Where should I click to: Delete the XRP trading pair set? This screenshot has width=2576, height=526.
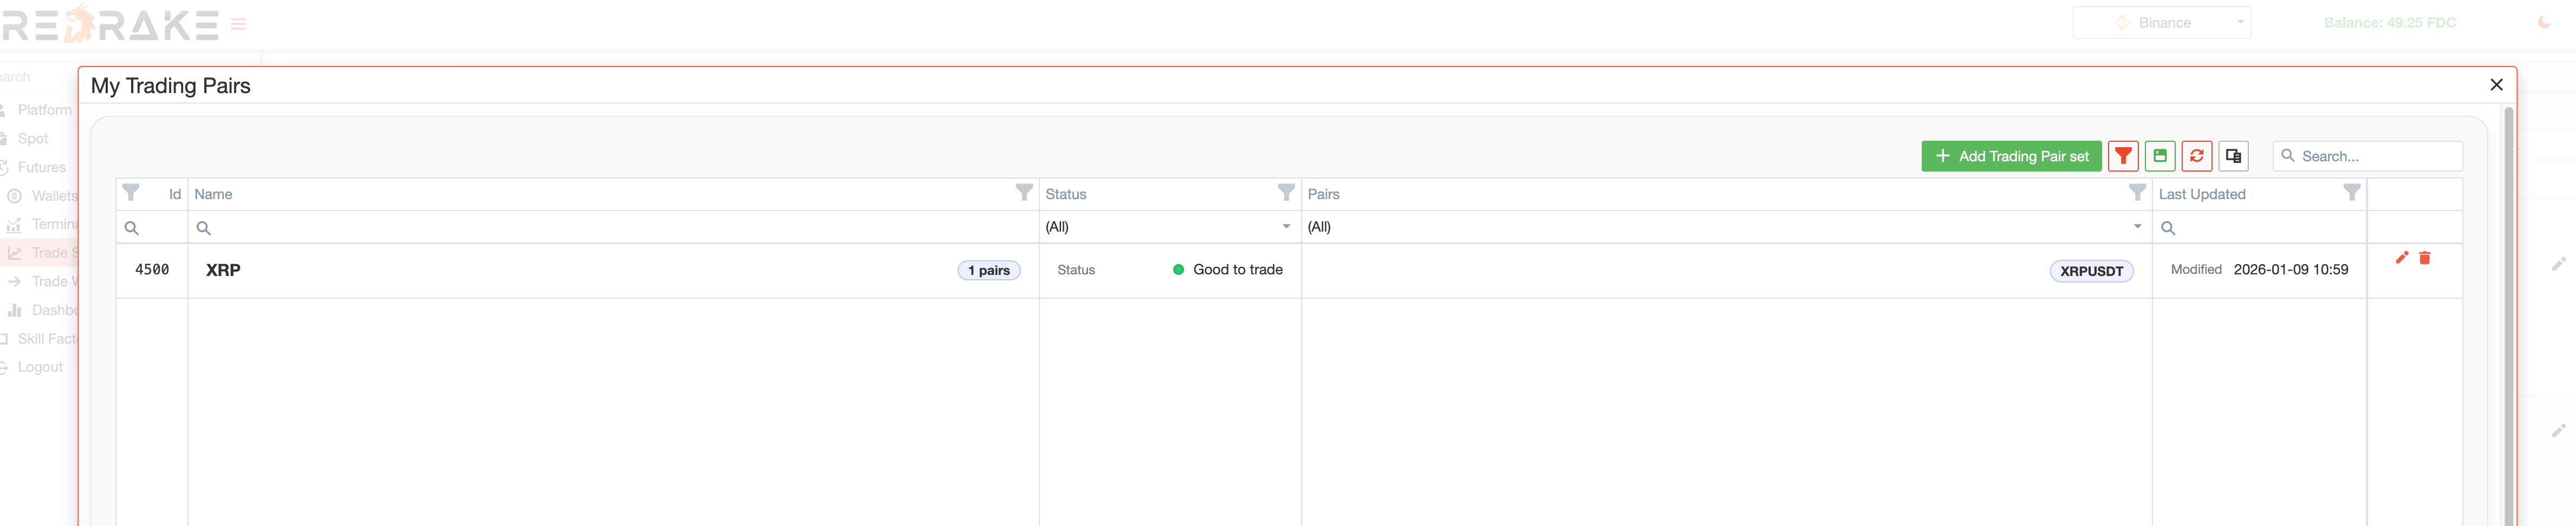point(2424,258)
